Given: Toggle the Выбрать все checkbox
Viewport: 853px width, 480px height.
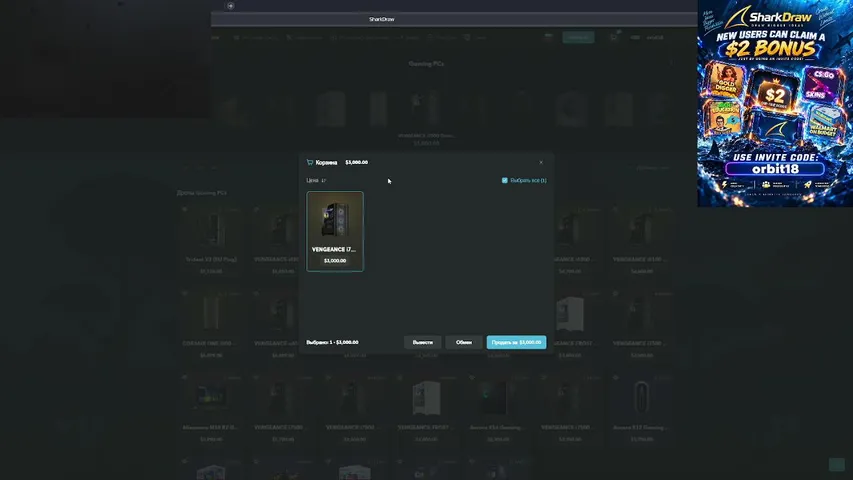Looking at the screenshot, I should (504, 180).
